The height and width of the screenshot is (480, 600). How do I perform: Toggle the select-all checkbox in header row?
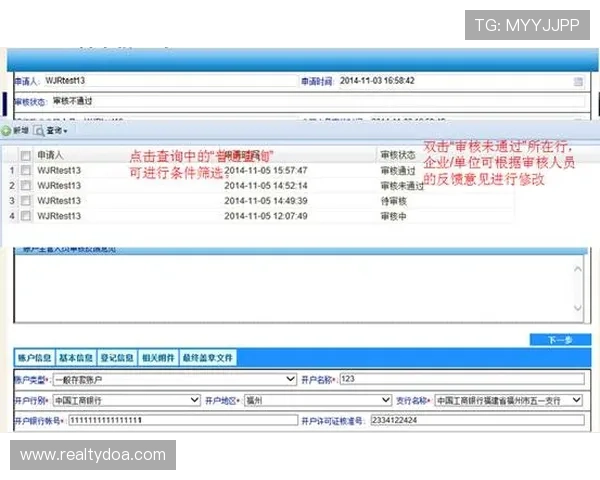[x=26, y=155]
